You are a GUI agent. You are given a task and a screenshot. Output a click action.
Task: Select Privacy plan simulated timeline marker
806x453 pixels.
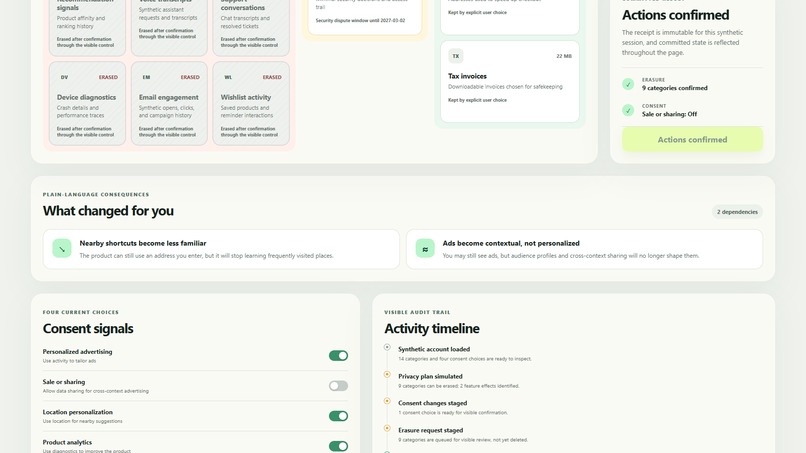tap(387, 374)
